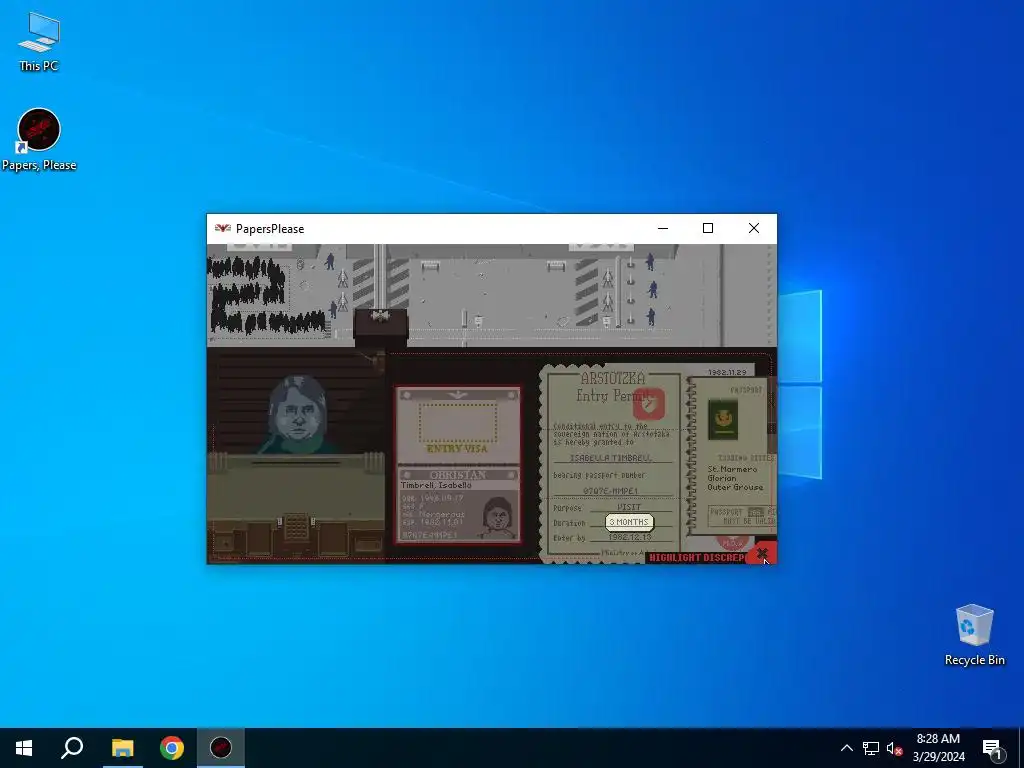Select the Recycle Bin desktop icon

pos(974,635)
